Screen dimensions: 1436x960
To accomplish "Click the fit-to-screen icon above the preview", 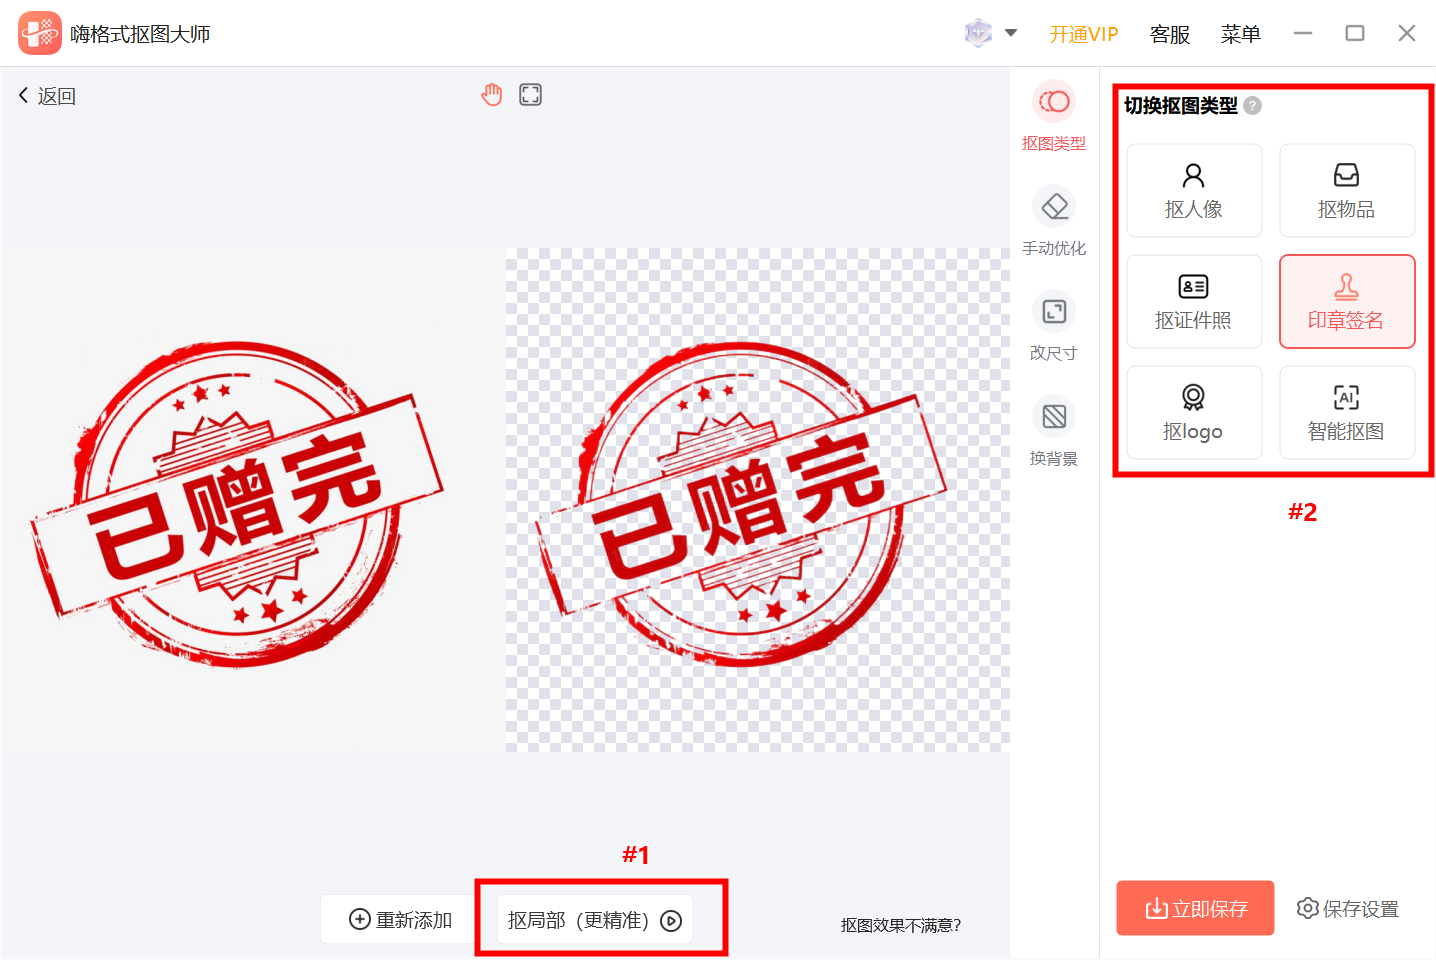I will tap(530, 93).
